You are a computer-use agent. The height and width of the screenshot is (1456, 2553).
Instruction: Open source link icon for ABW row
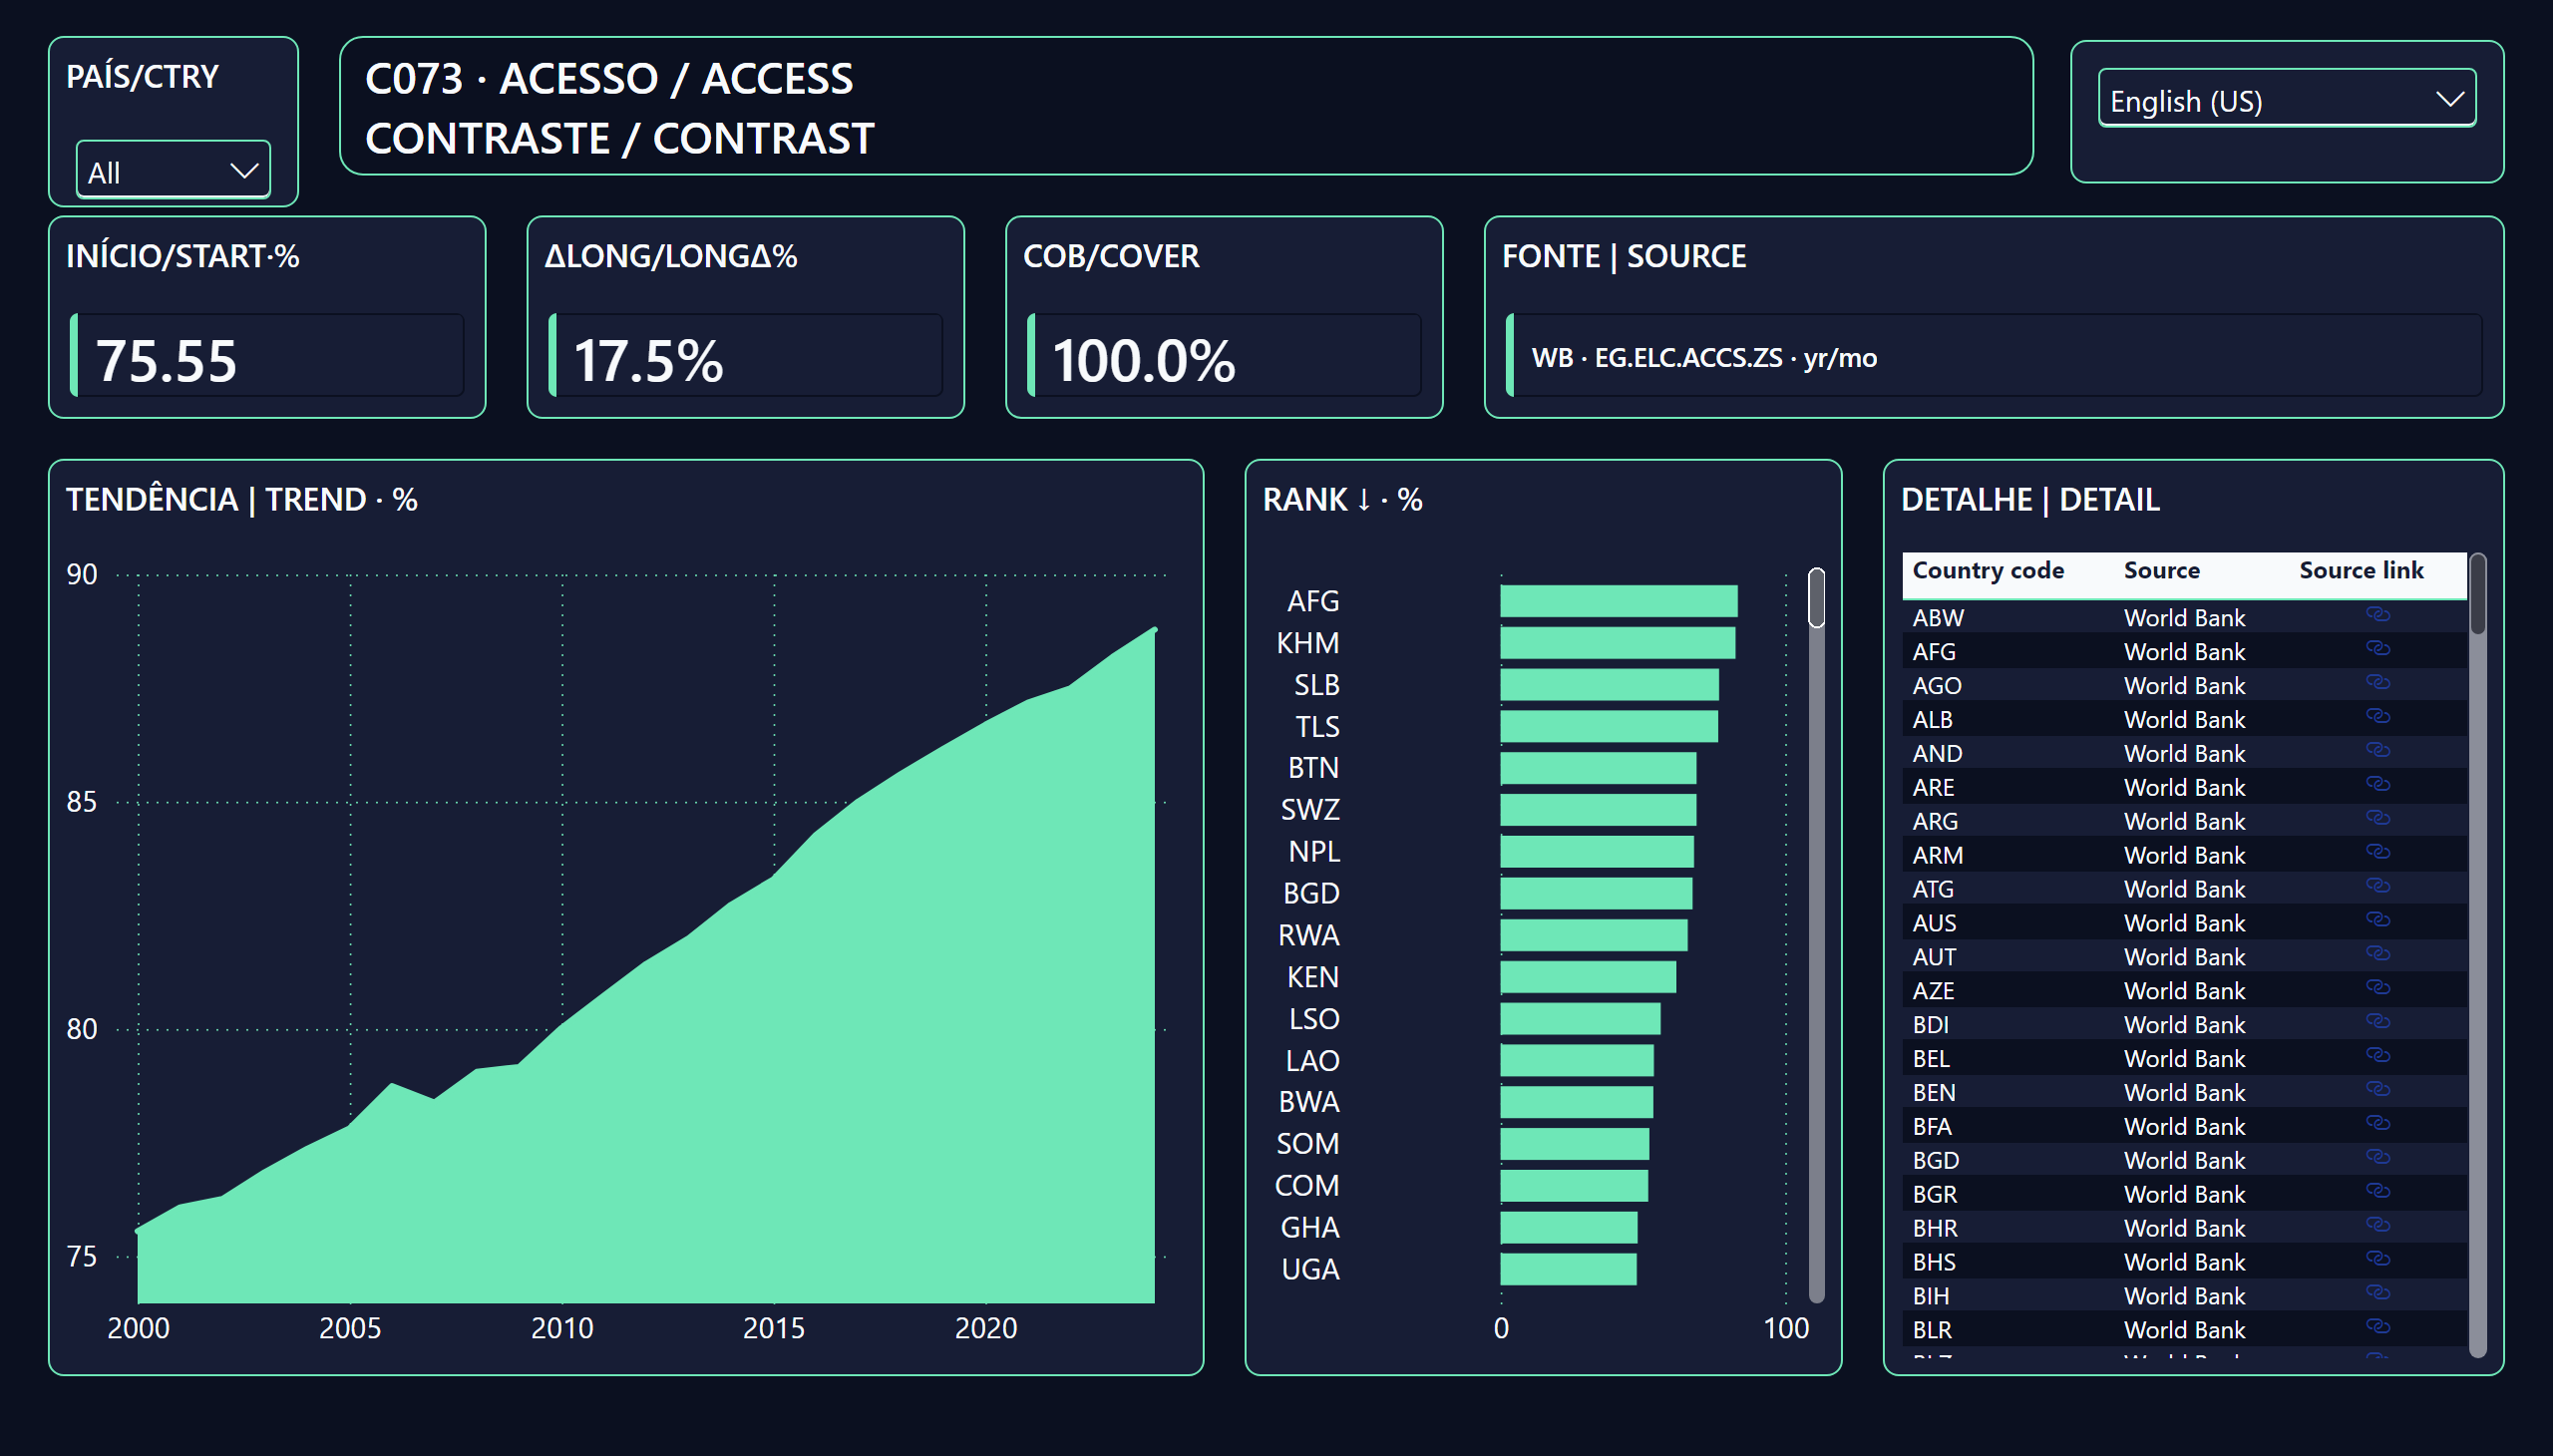tap(2377, 615)
